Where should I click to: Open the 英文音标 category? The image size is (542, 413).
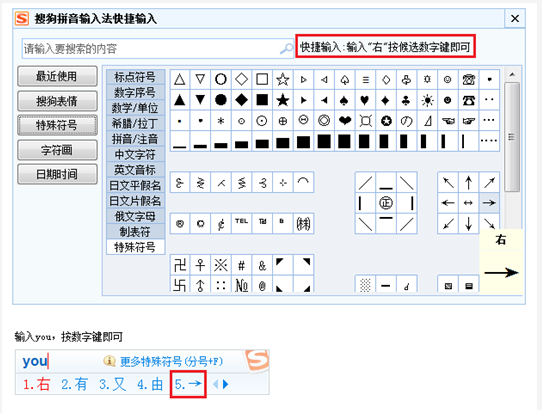click(x=135, y=170)
